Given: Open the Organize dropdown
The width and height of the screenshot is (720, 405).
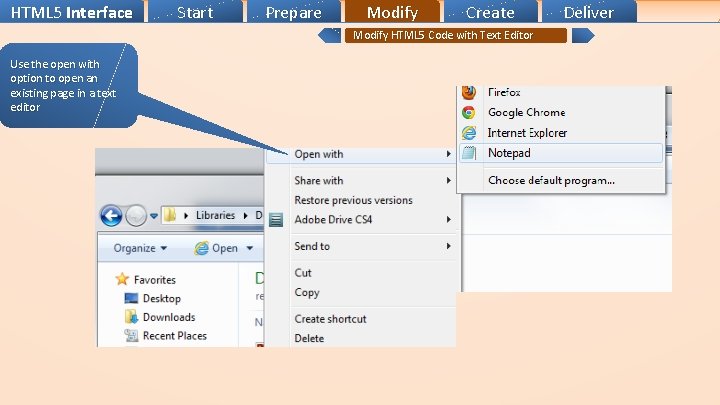Looking at the screenshot, I should point(140,248).
